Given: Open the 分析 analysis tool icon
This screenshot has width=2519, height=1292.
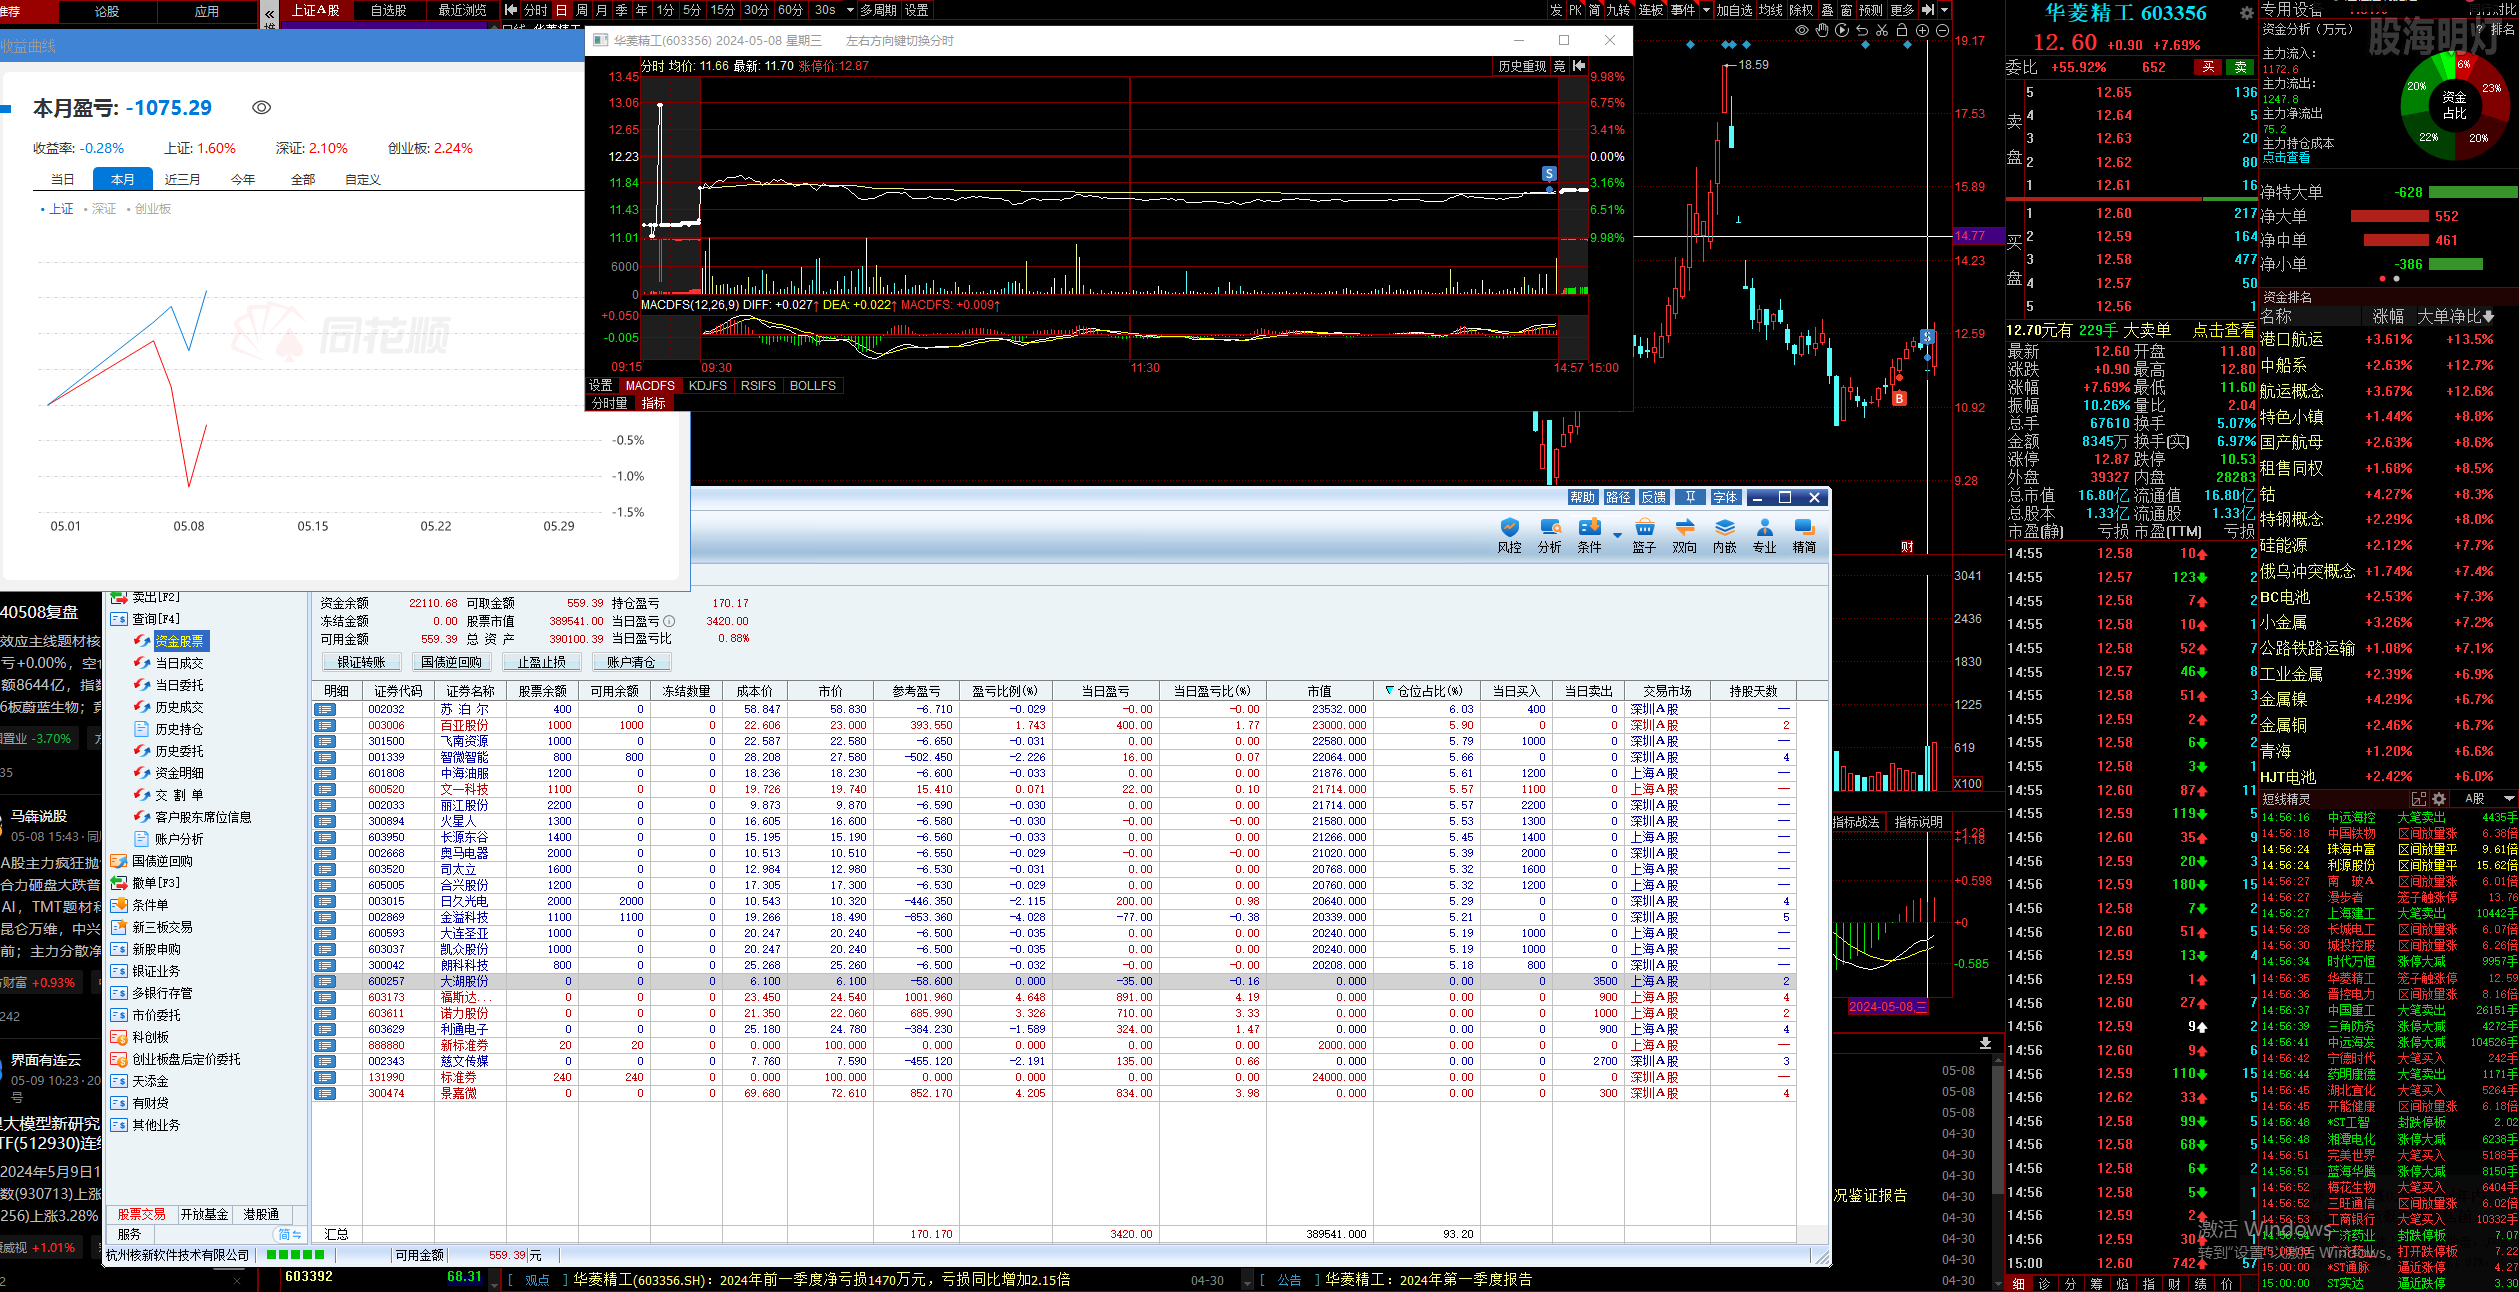Looking at the screenshot, I should [1549, 536].
